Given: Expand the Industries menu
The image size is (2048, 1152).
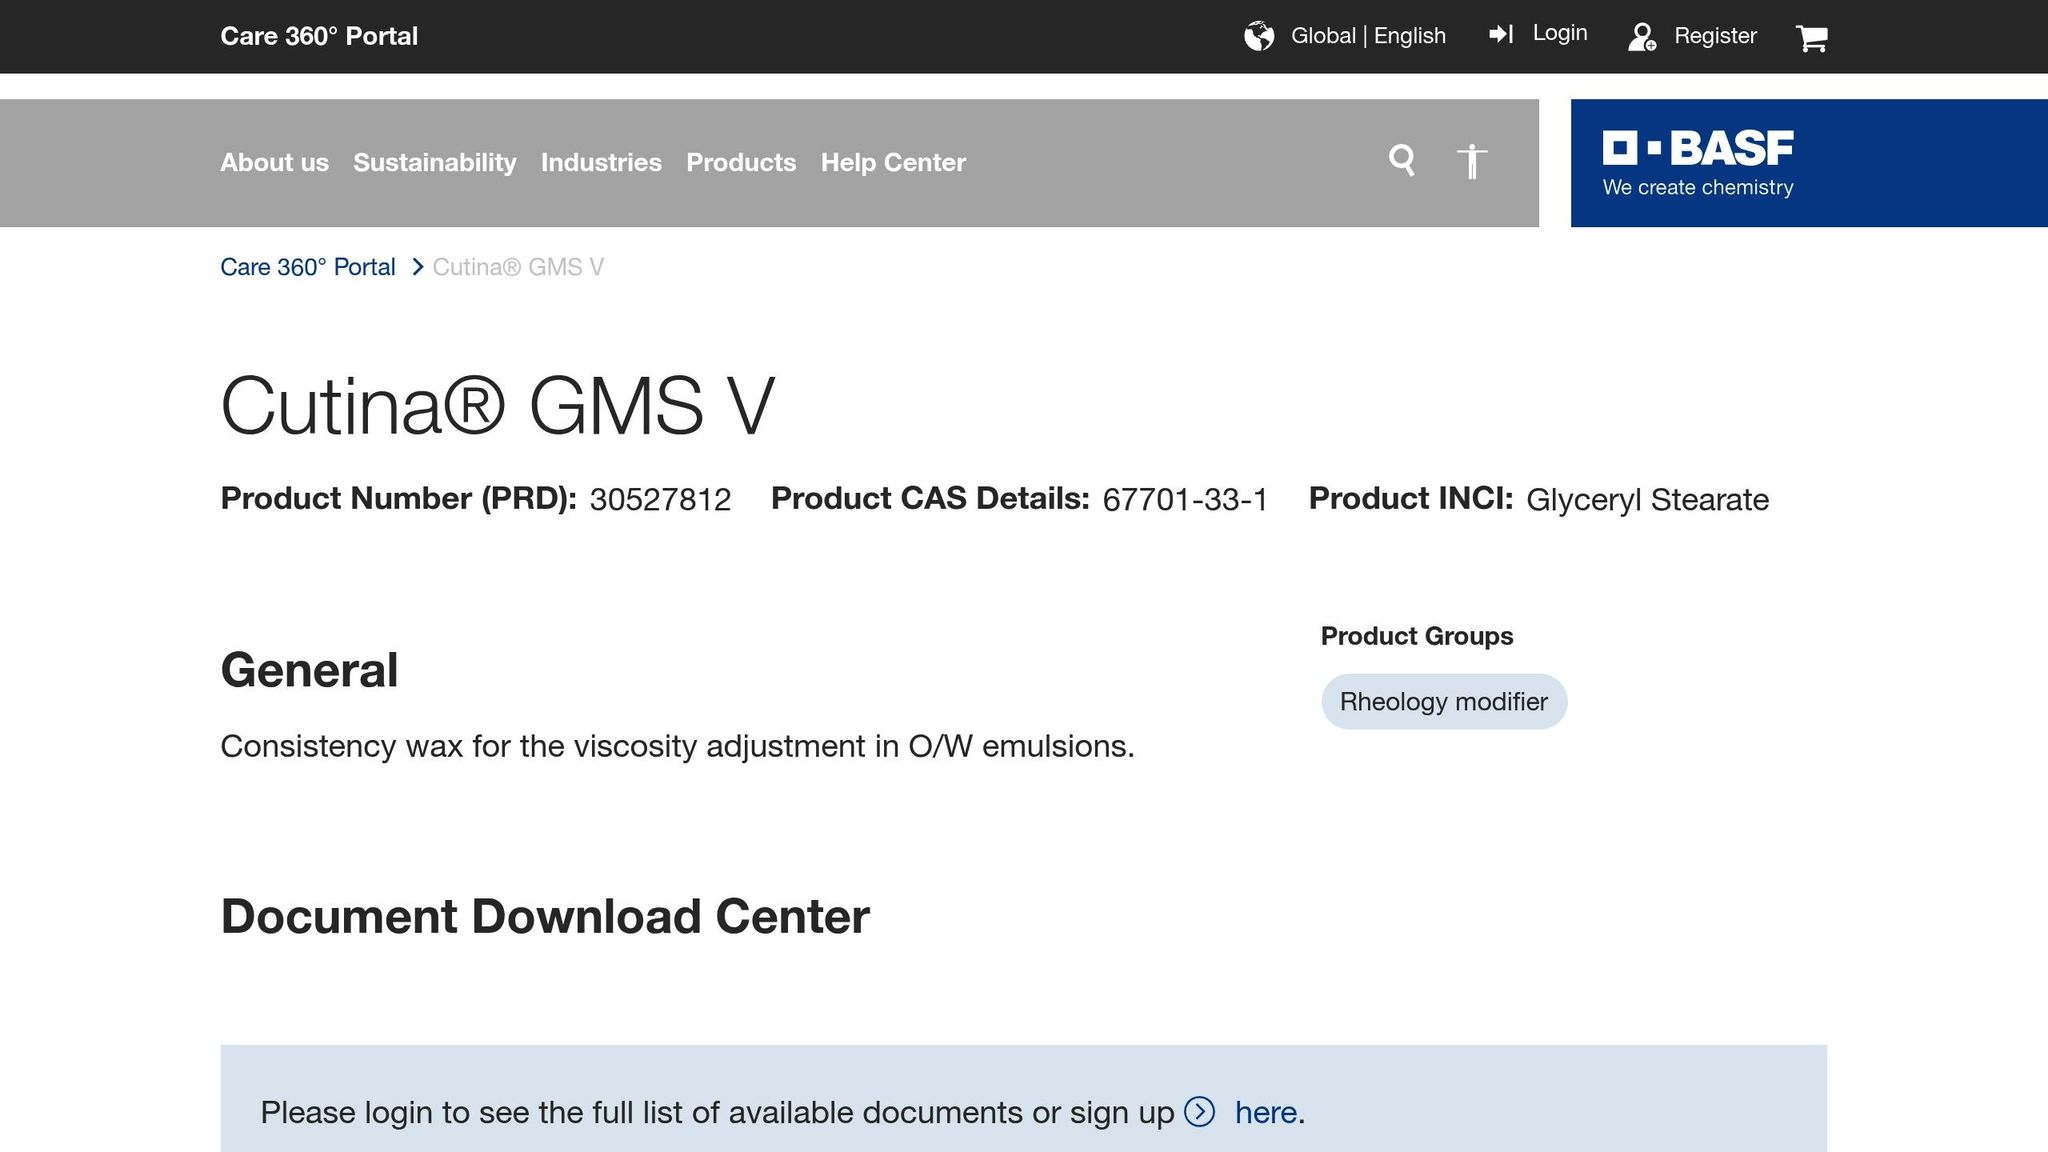Looking at the screenshot, I should 601,162.
